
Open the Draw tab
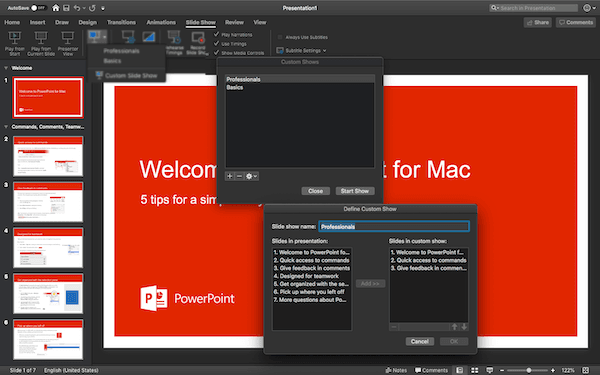(x=62, y=22)
